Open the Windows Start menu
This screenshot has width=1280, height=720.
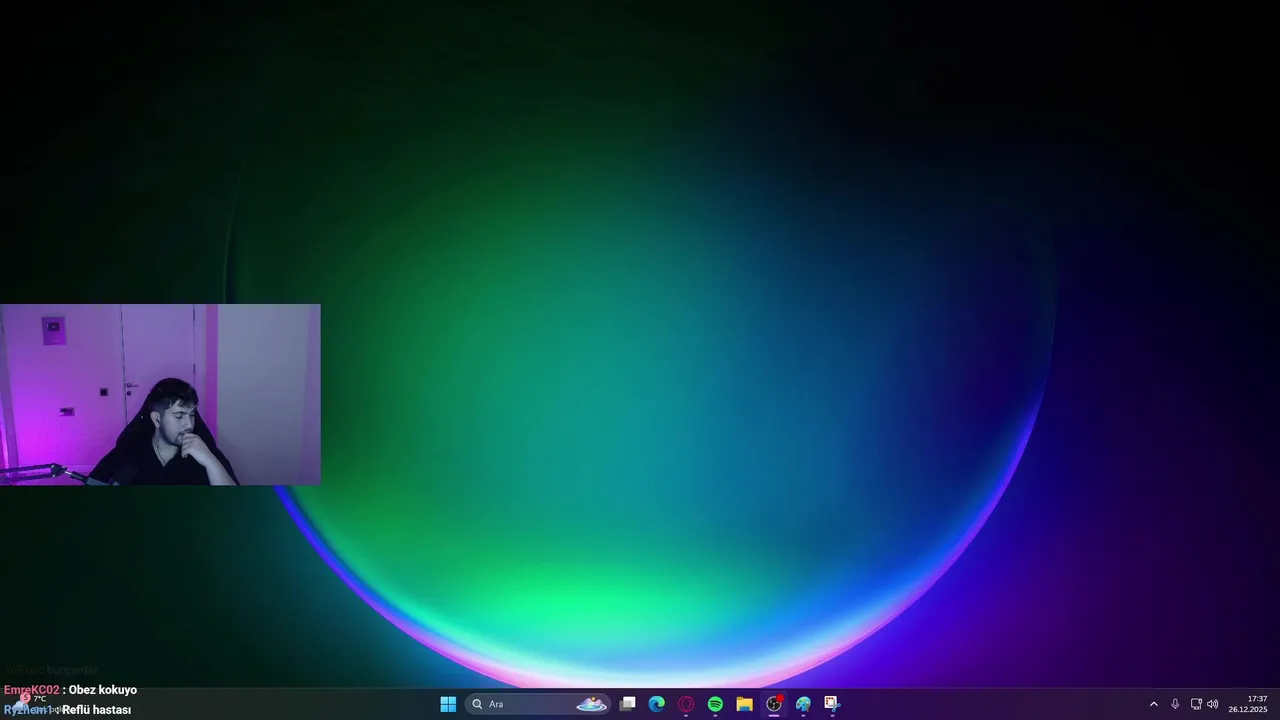click(448, 704)
